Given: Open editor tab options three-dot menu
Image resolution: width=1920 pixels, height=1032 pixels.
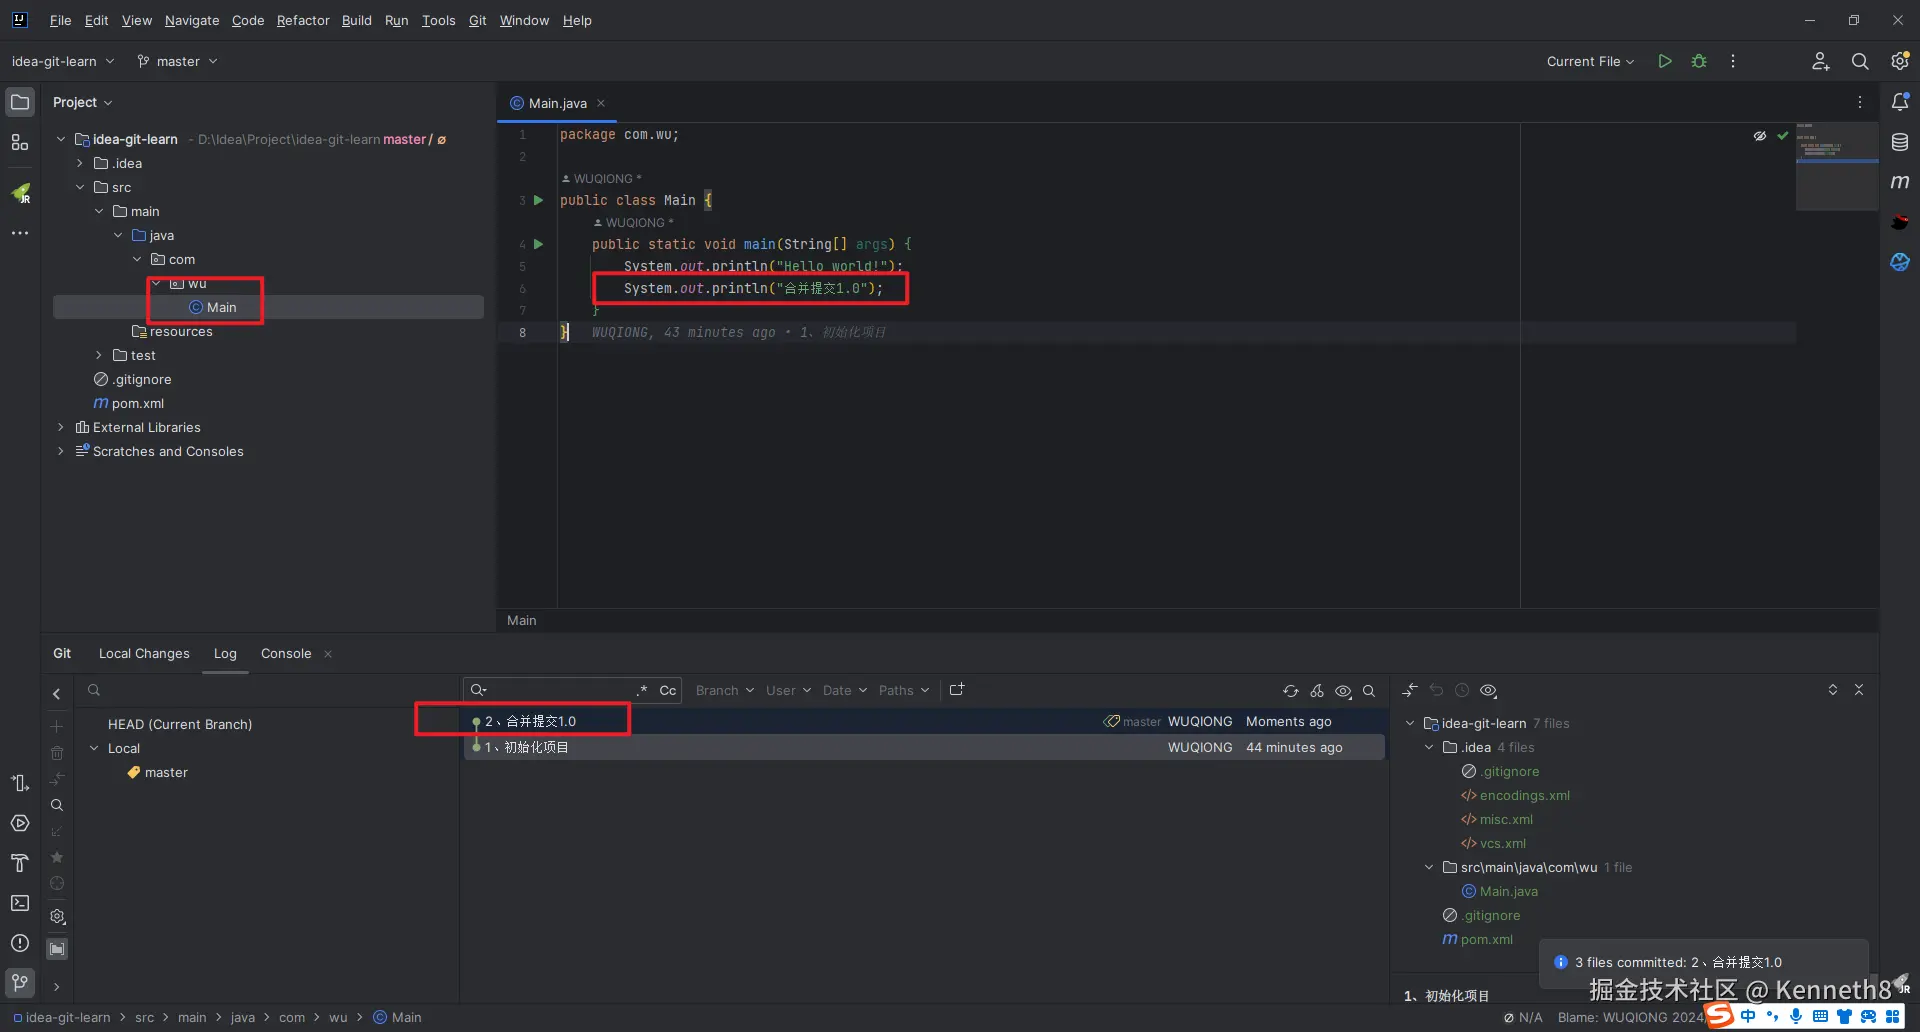Looking at the screenshot, I should (1860, 102).
